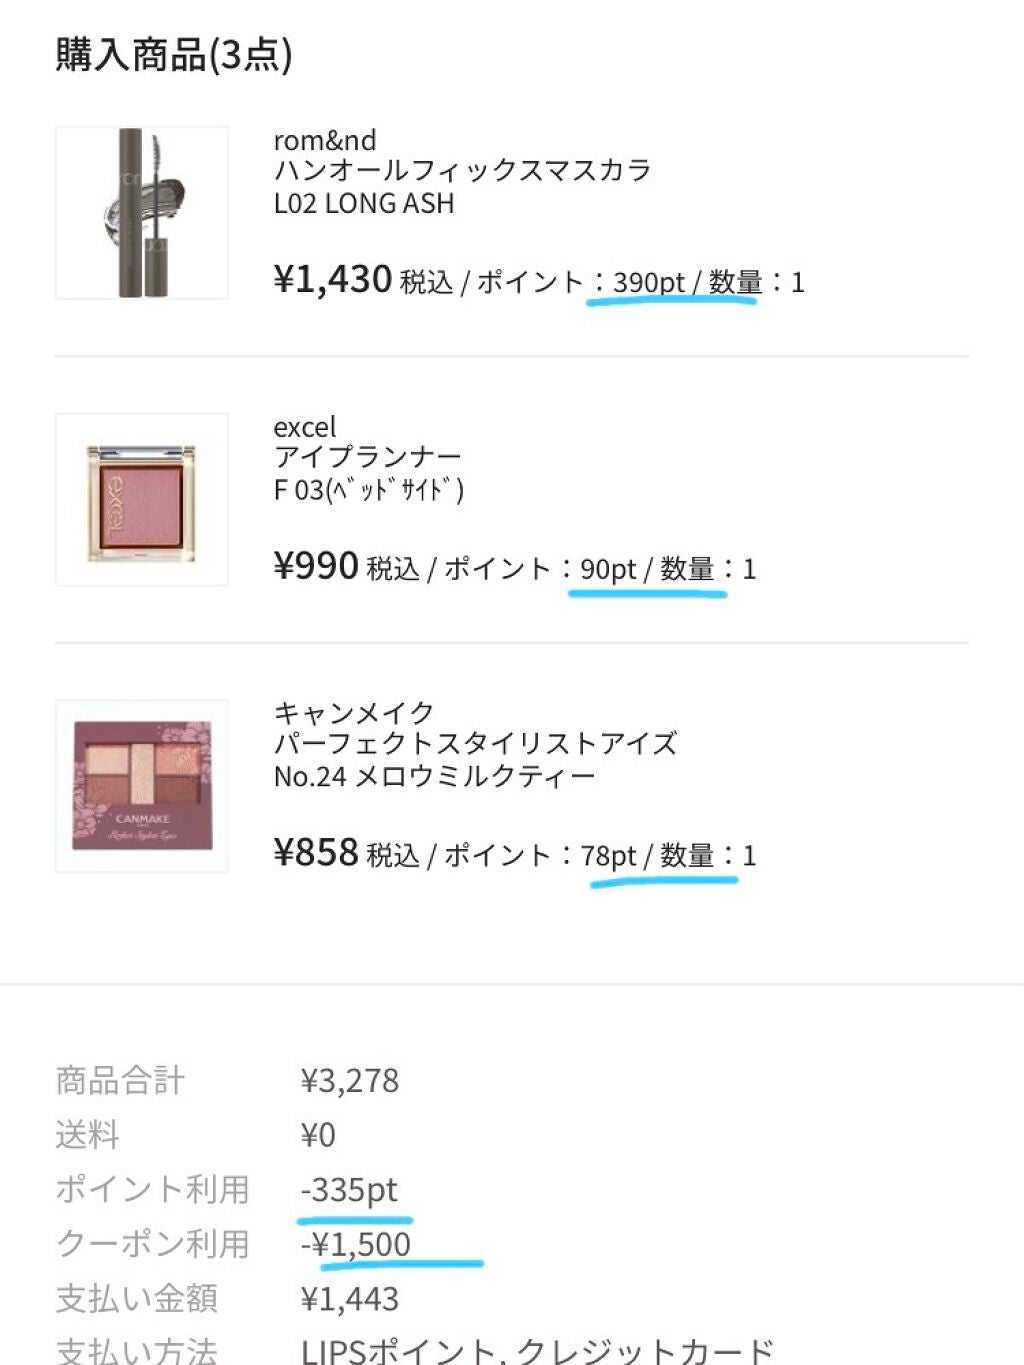
Task: Tap the 390pt points value
Action: click(648, 283)
